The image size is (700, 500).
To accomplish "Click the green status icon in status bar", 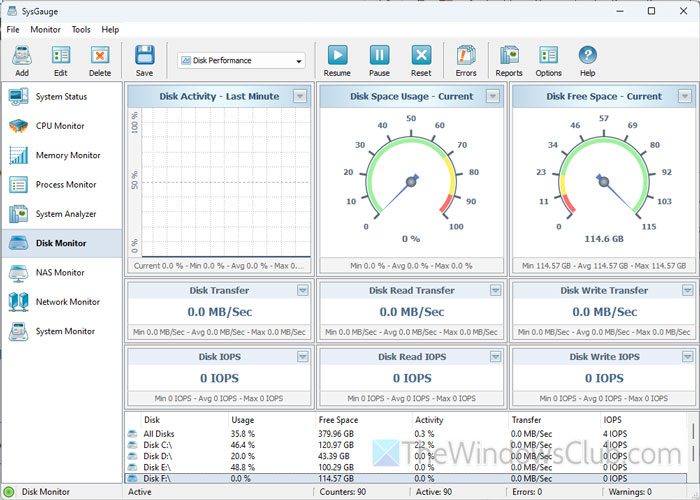I will click(9, 492).
